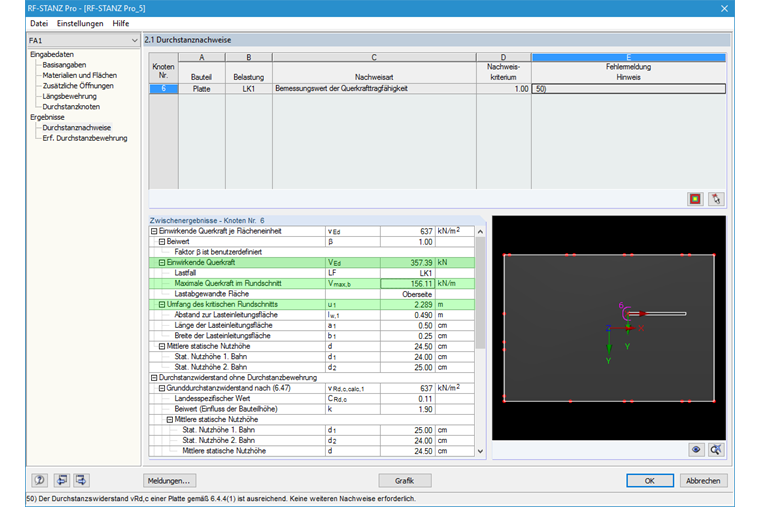Click Eingabedaten tree heading
This screenshot has height=507, width=760.
(x=52, y=54)
